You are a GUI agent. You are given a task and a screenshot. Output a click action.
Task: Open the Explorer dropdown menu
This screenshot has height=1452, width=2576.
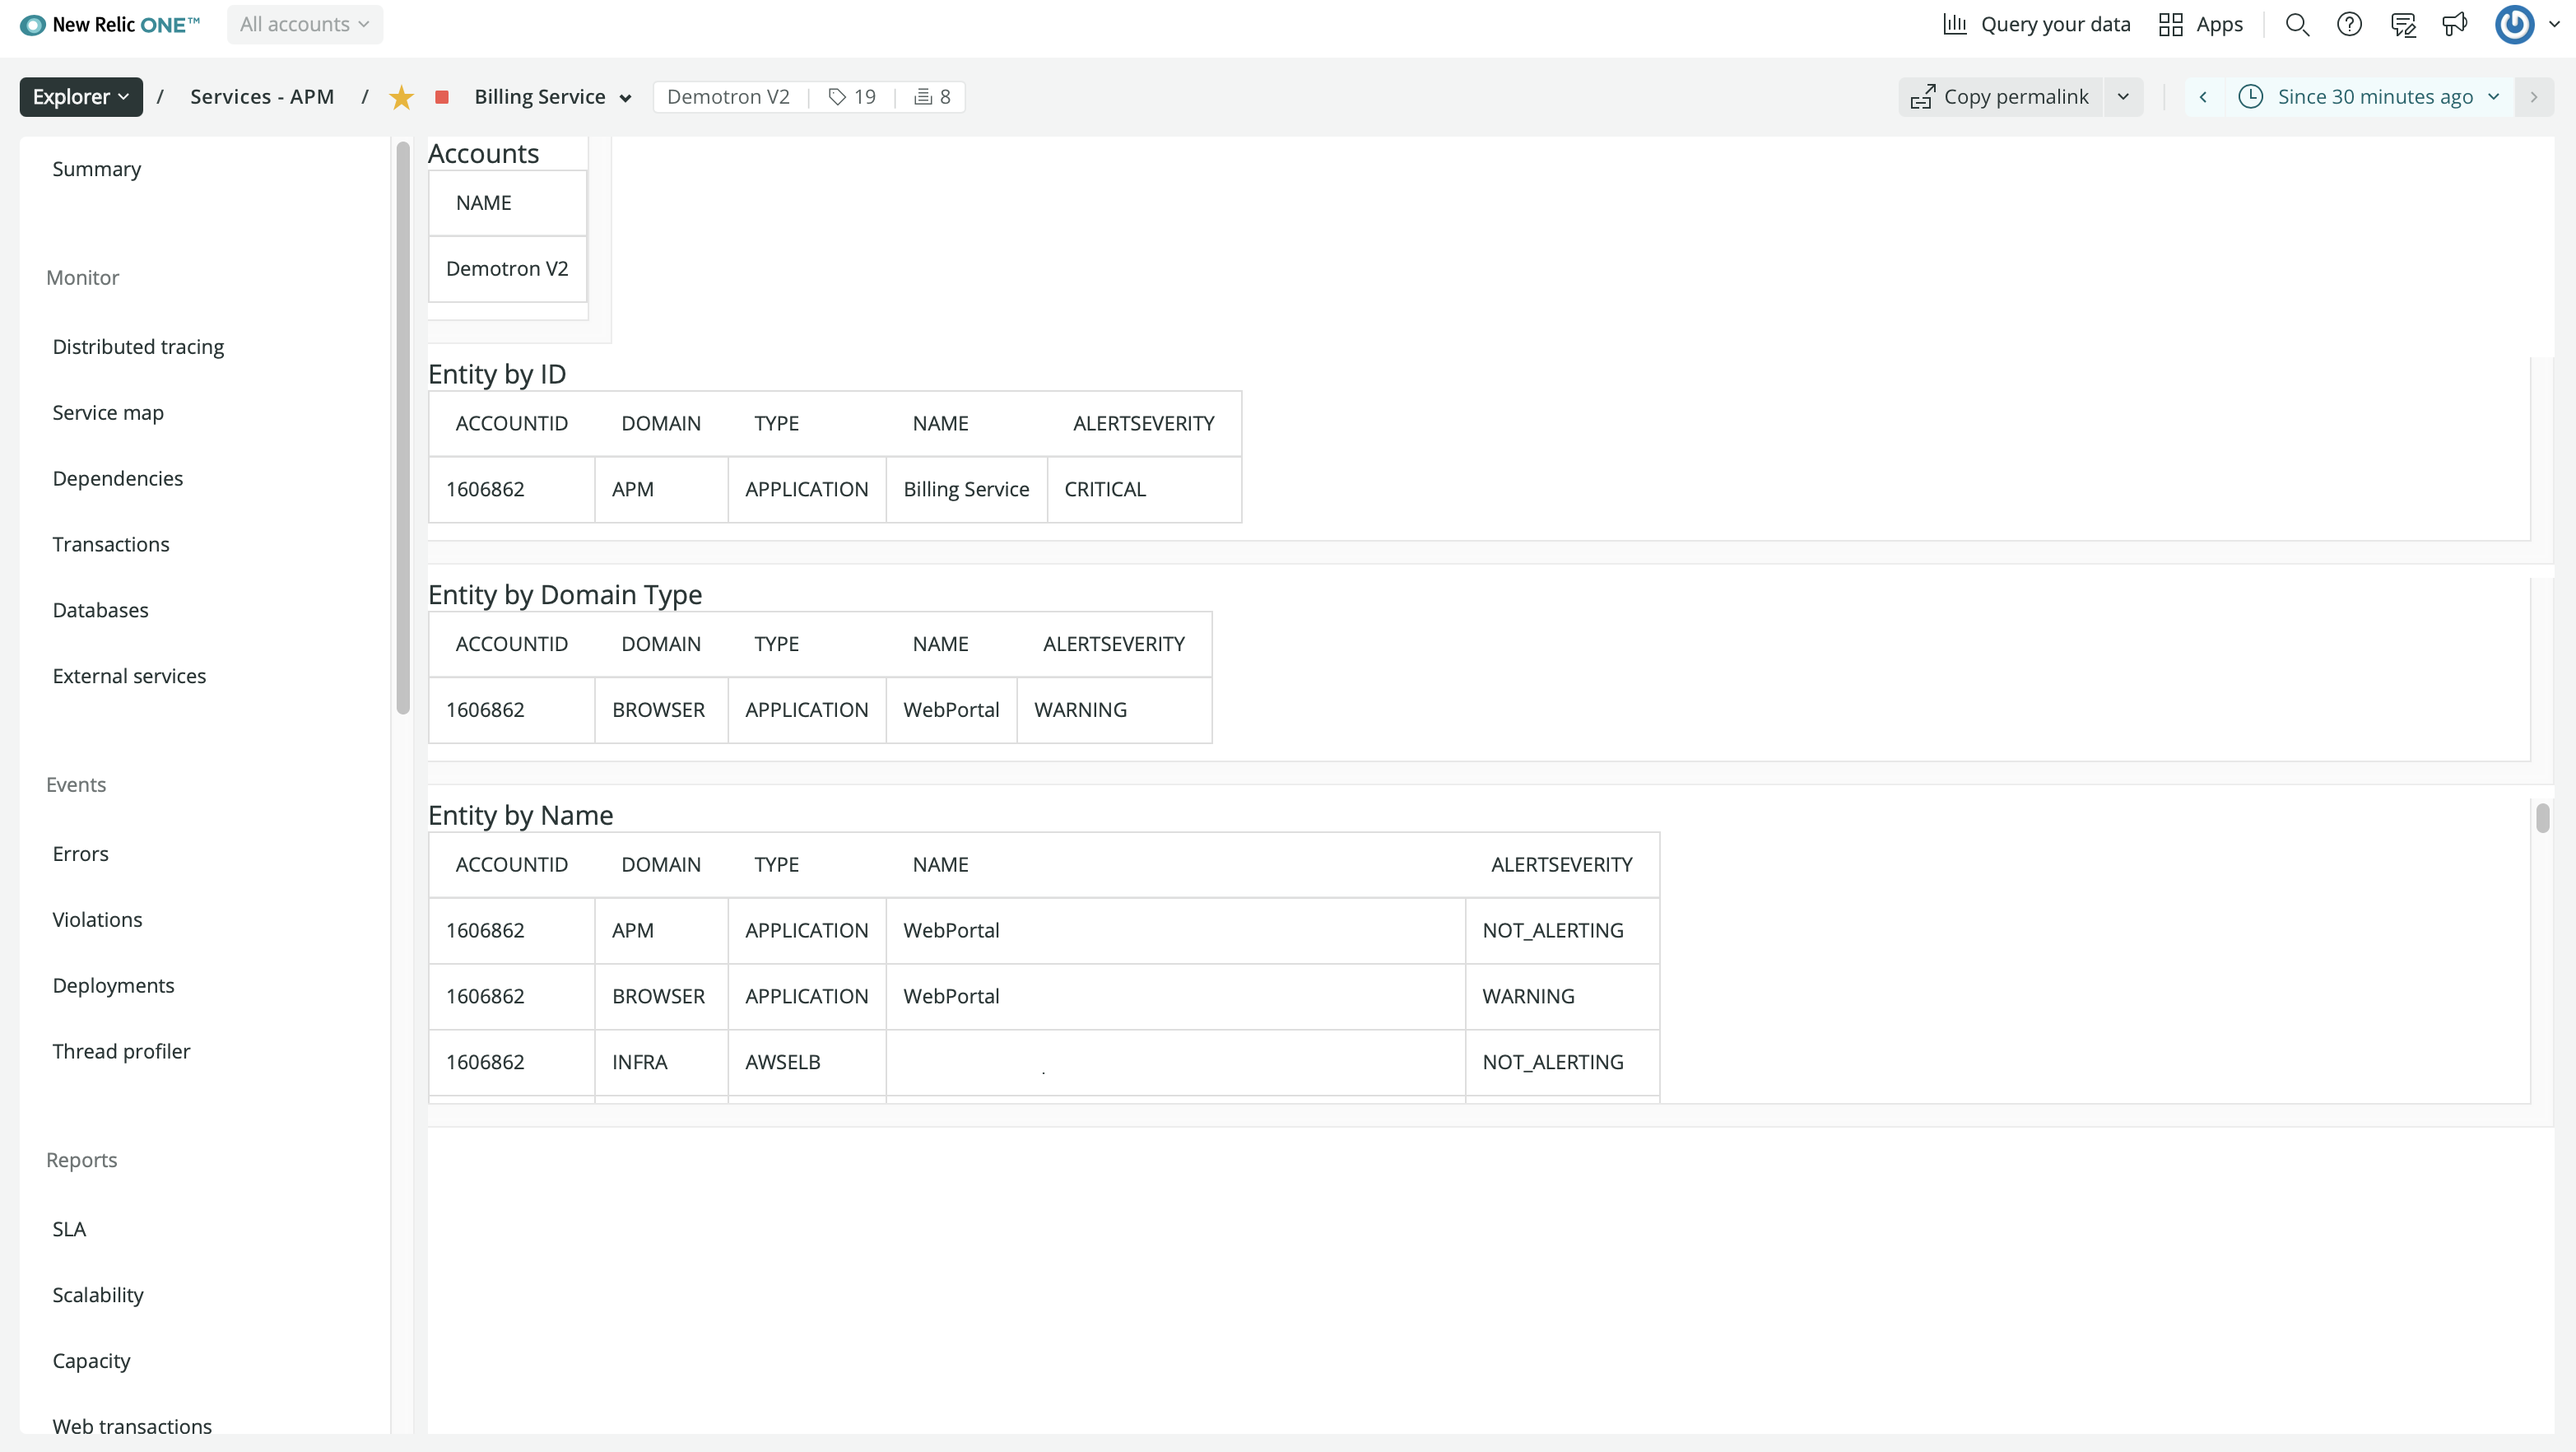81,97
